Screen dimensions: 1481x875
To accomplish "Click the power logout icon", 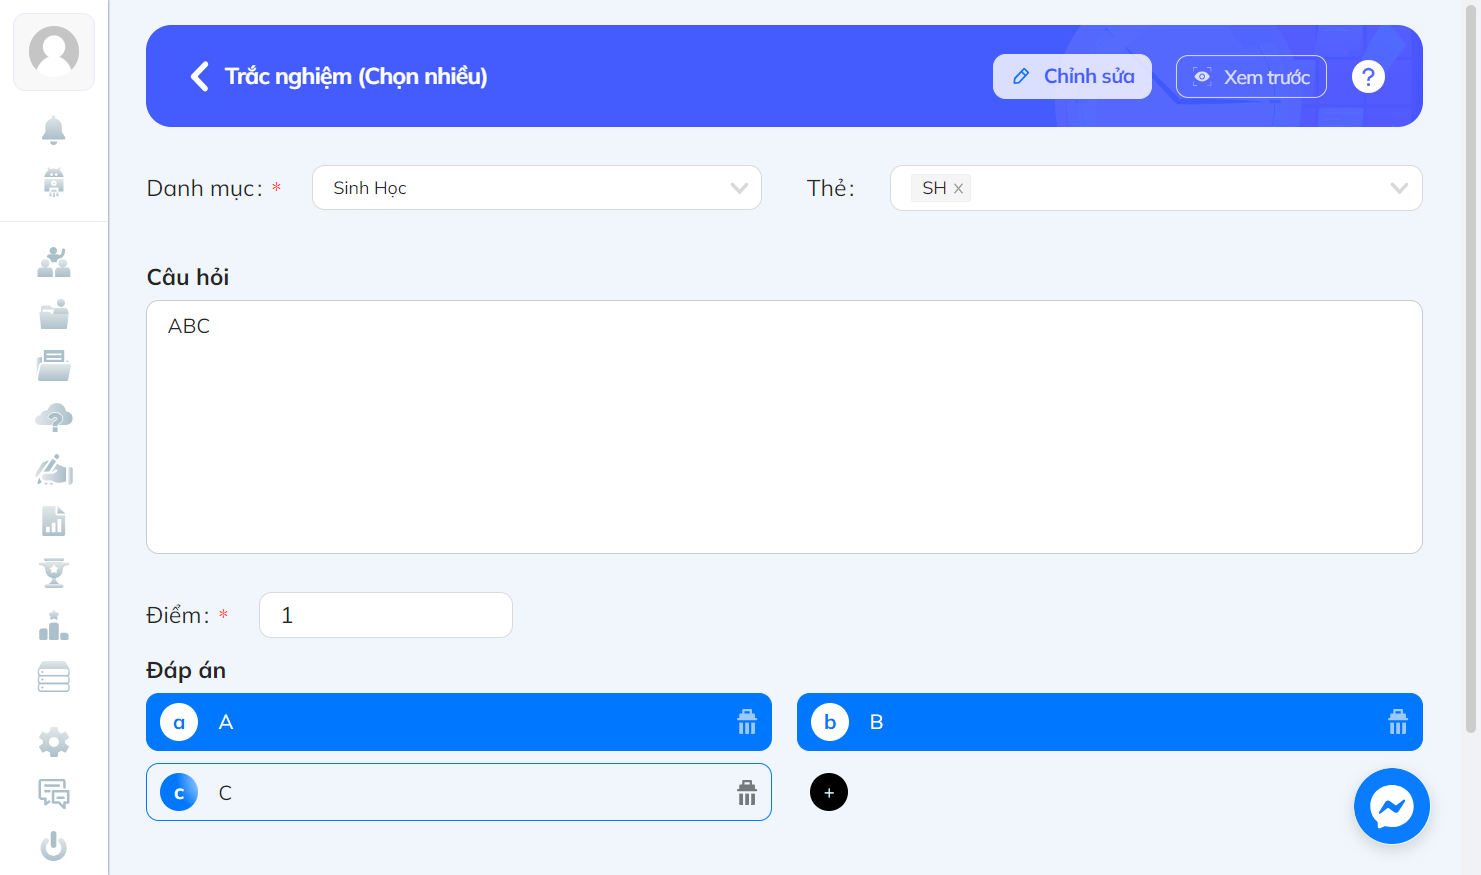I will click(54, 846).
